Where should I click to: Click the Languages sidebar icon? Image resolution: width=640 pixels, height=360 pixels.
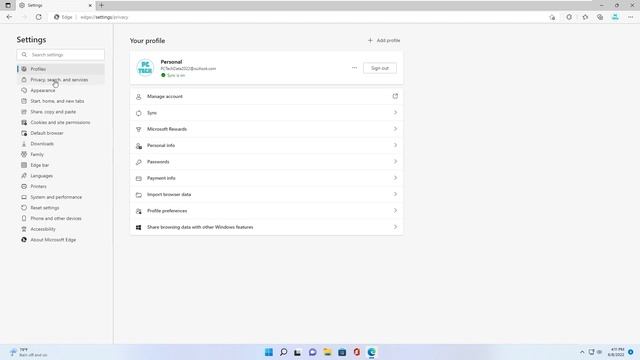24,176
